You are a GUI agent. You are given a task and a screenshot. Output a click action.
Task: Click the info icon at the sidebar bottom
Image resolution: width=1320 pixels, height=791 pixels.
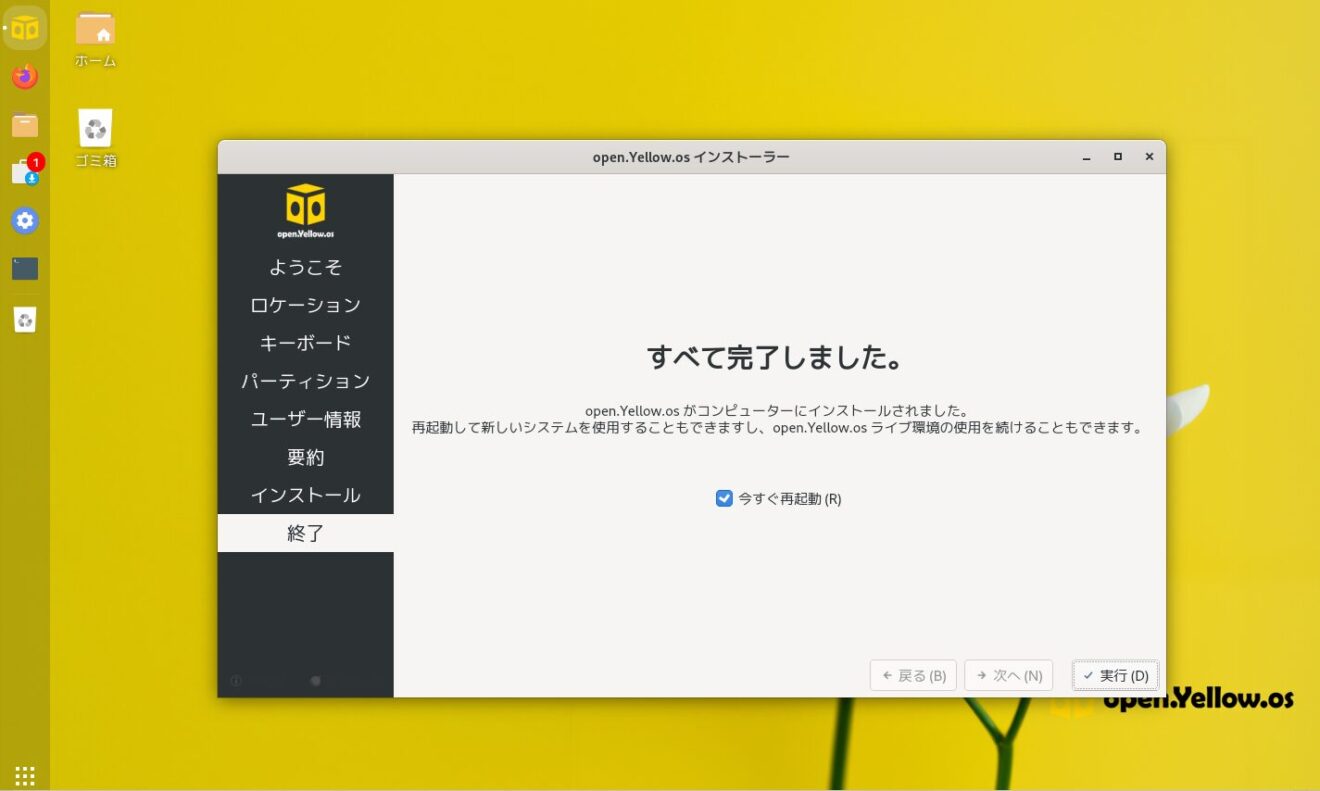(x=235, y=680)
